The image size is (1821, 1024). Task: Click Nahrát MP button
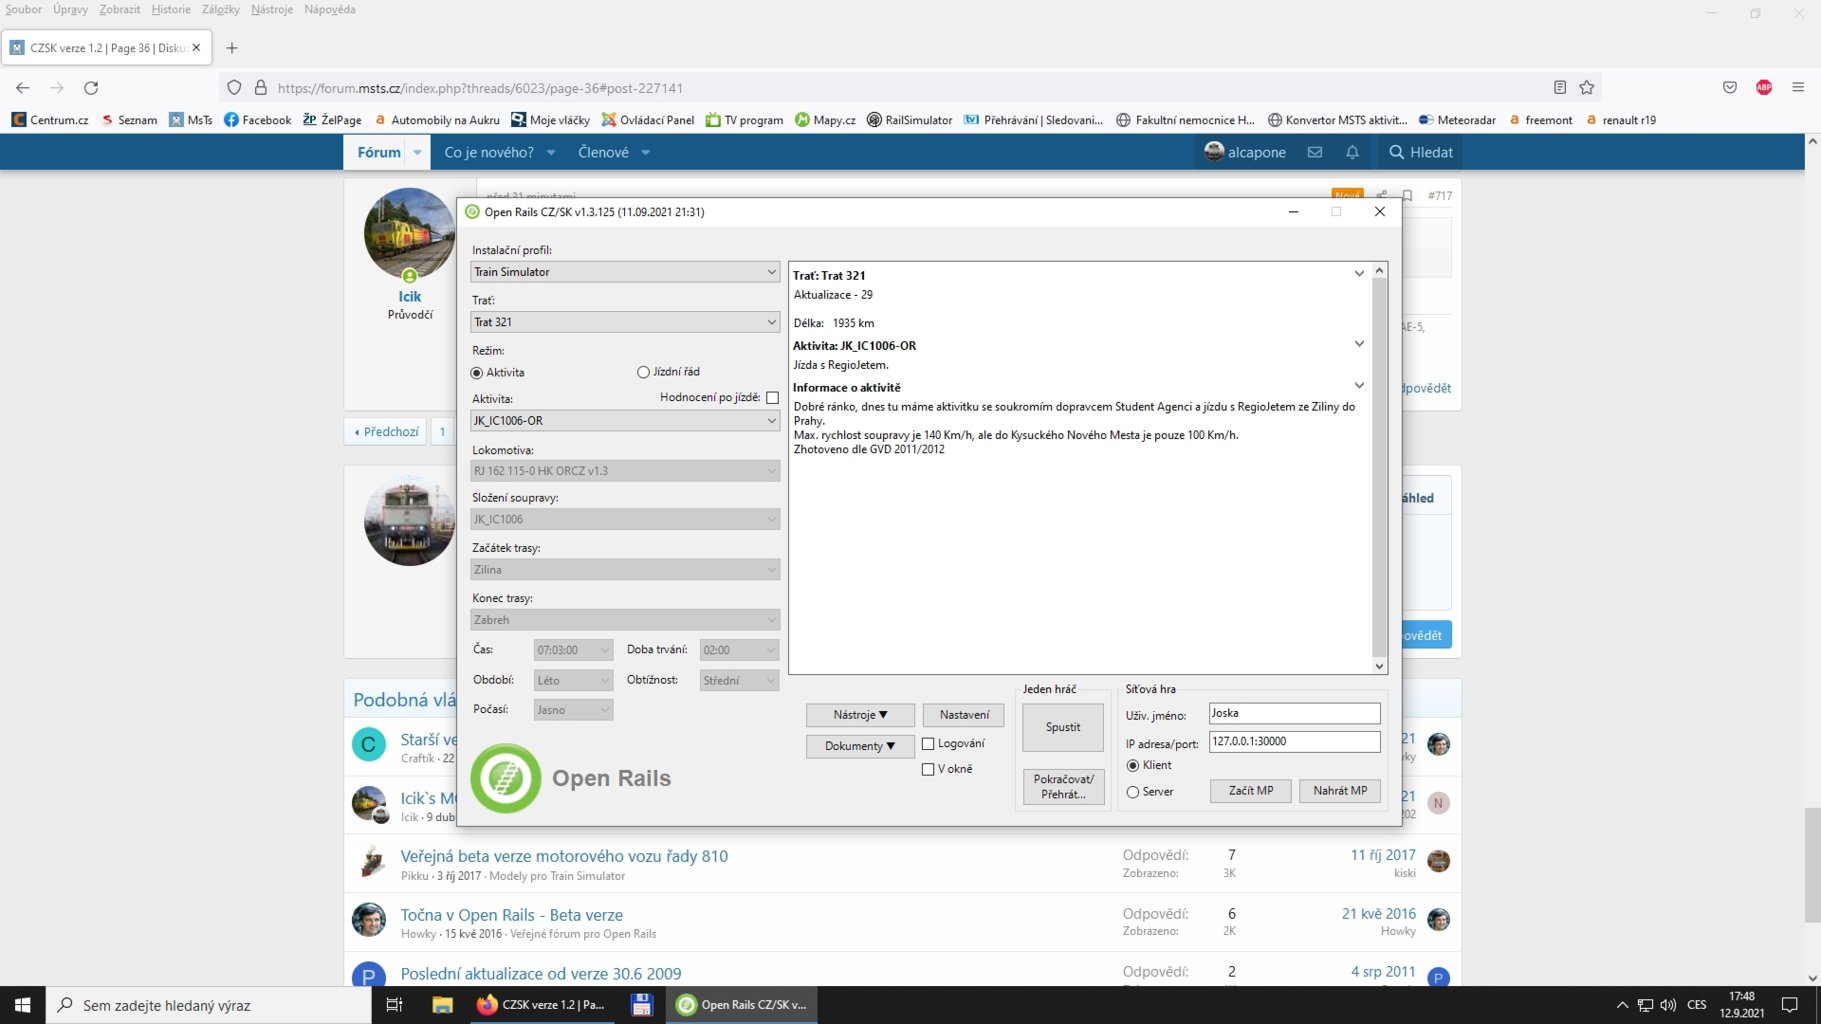(x=1340, y=791)
